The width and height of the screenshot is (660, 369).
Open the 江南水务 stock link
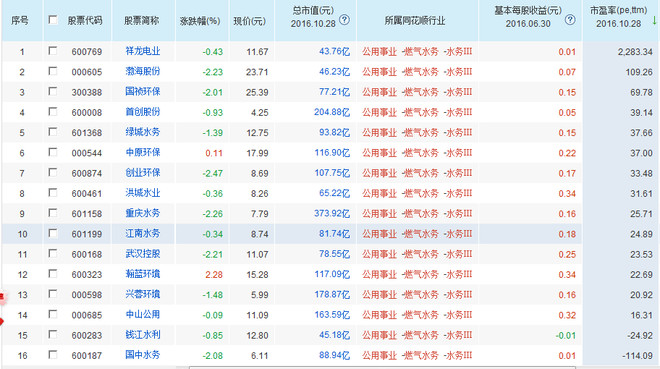[143, 234]
